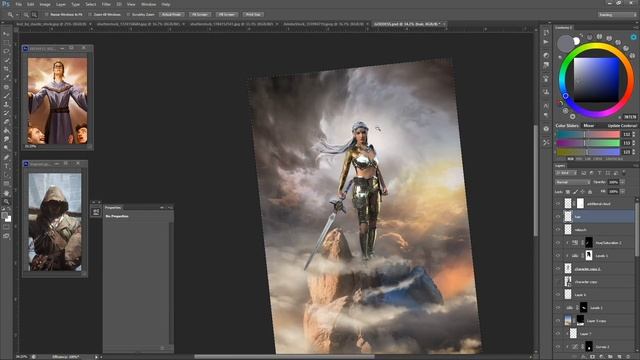The width and height of the screenshot is (640, 360).
Task: Click inside the Coolorus color square
Action: click(x=596, y=80)
